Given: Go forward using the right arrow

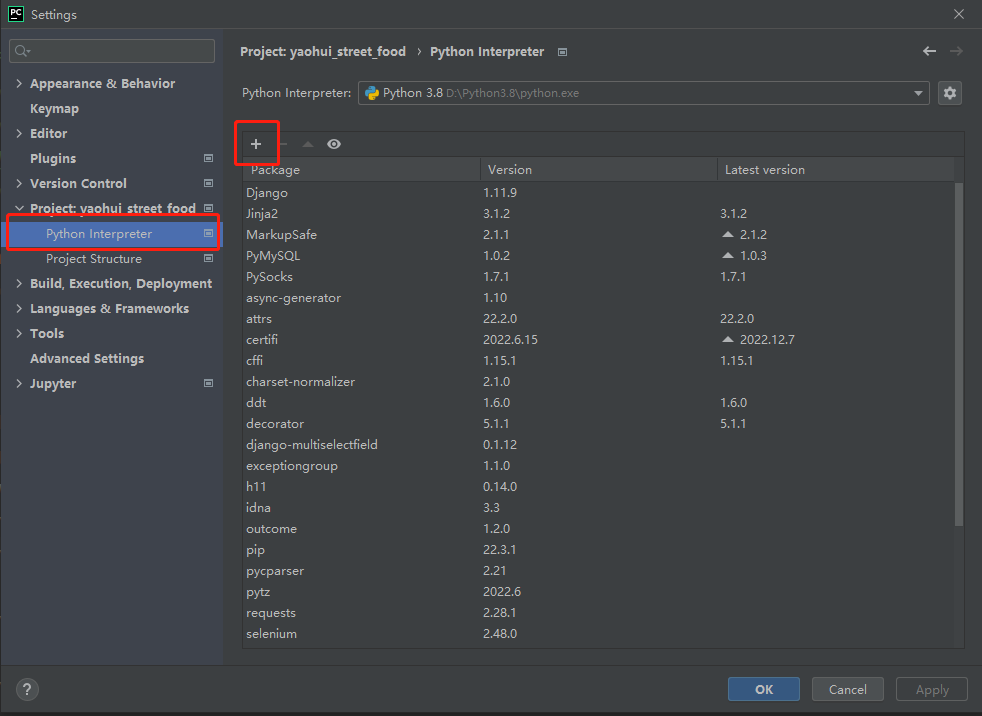Looking at the screenshot, I should pos(956,51).
